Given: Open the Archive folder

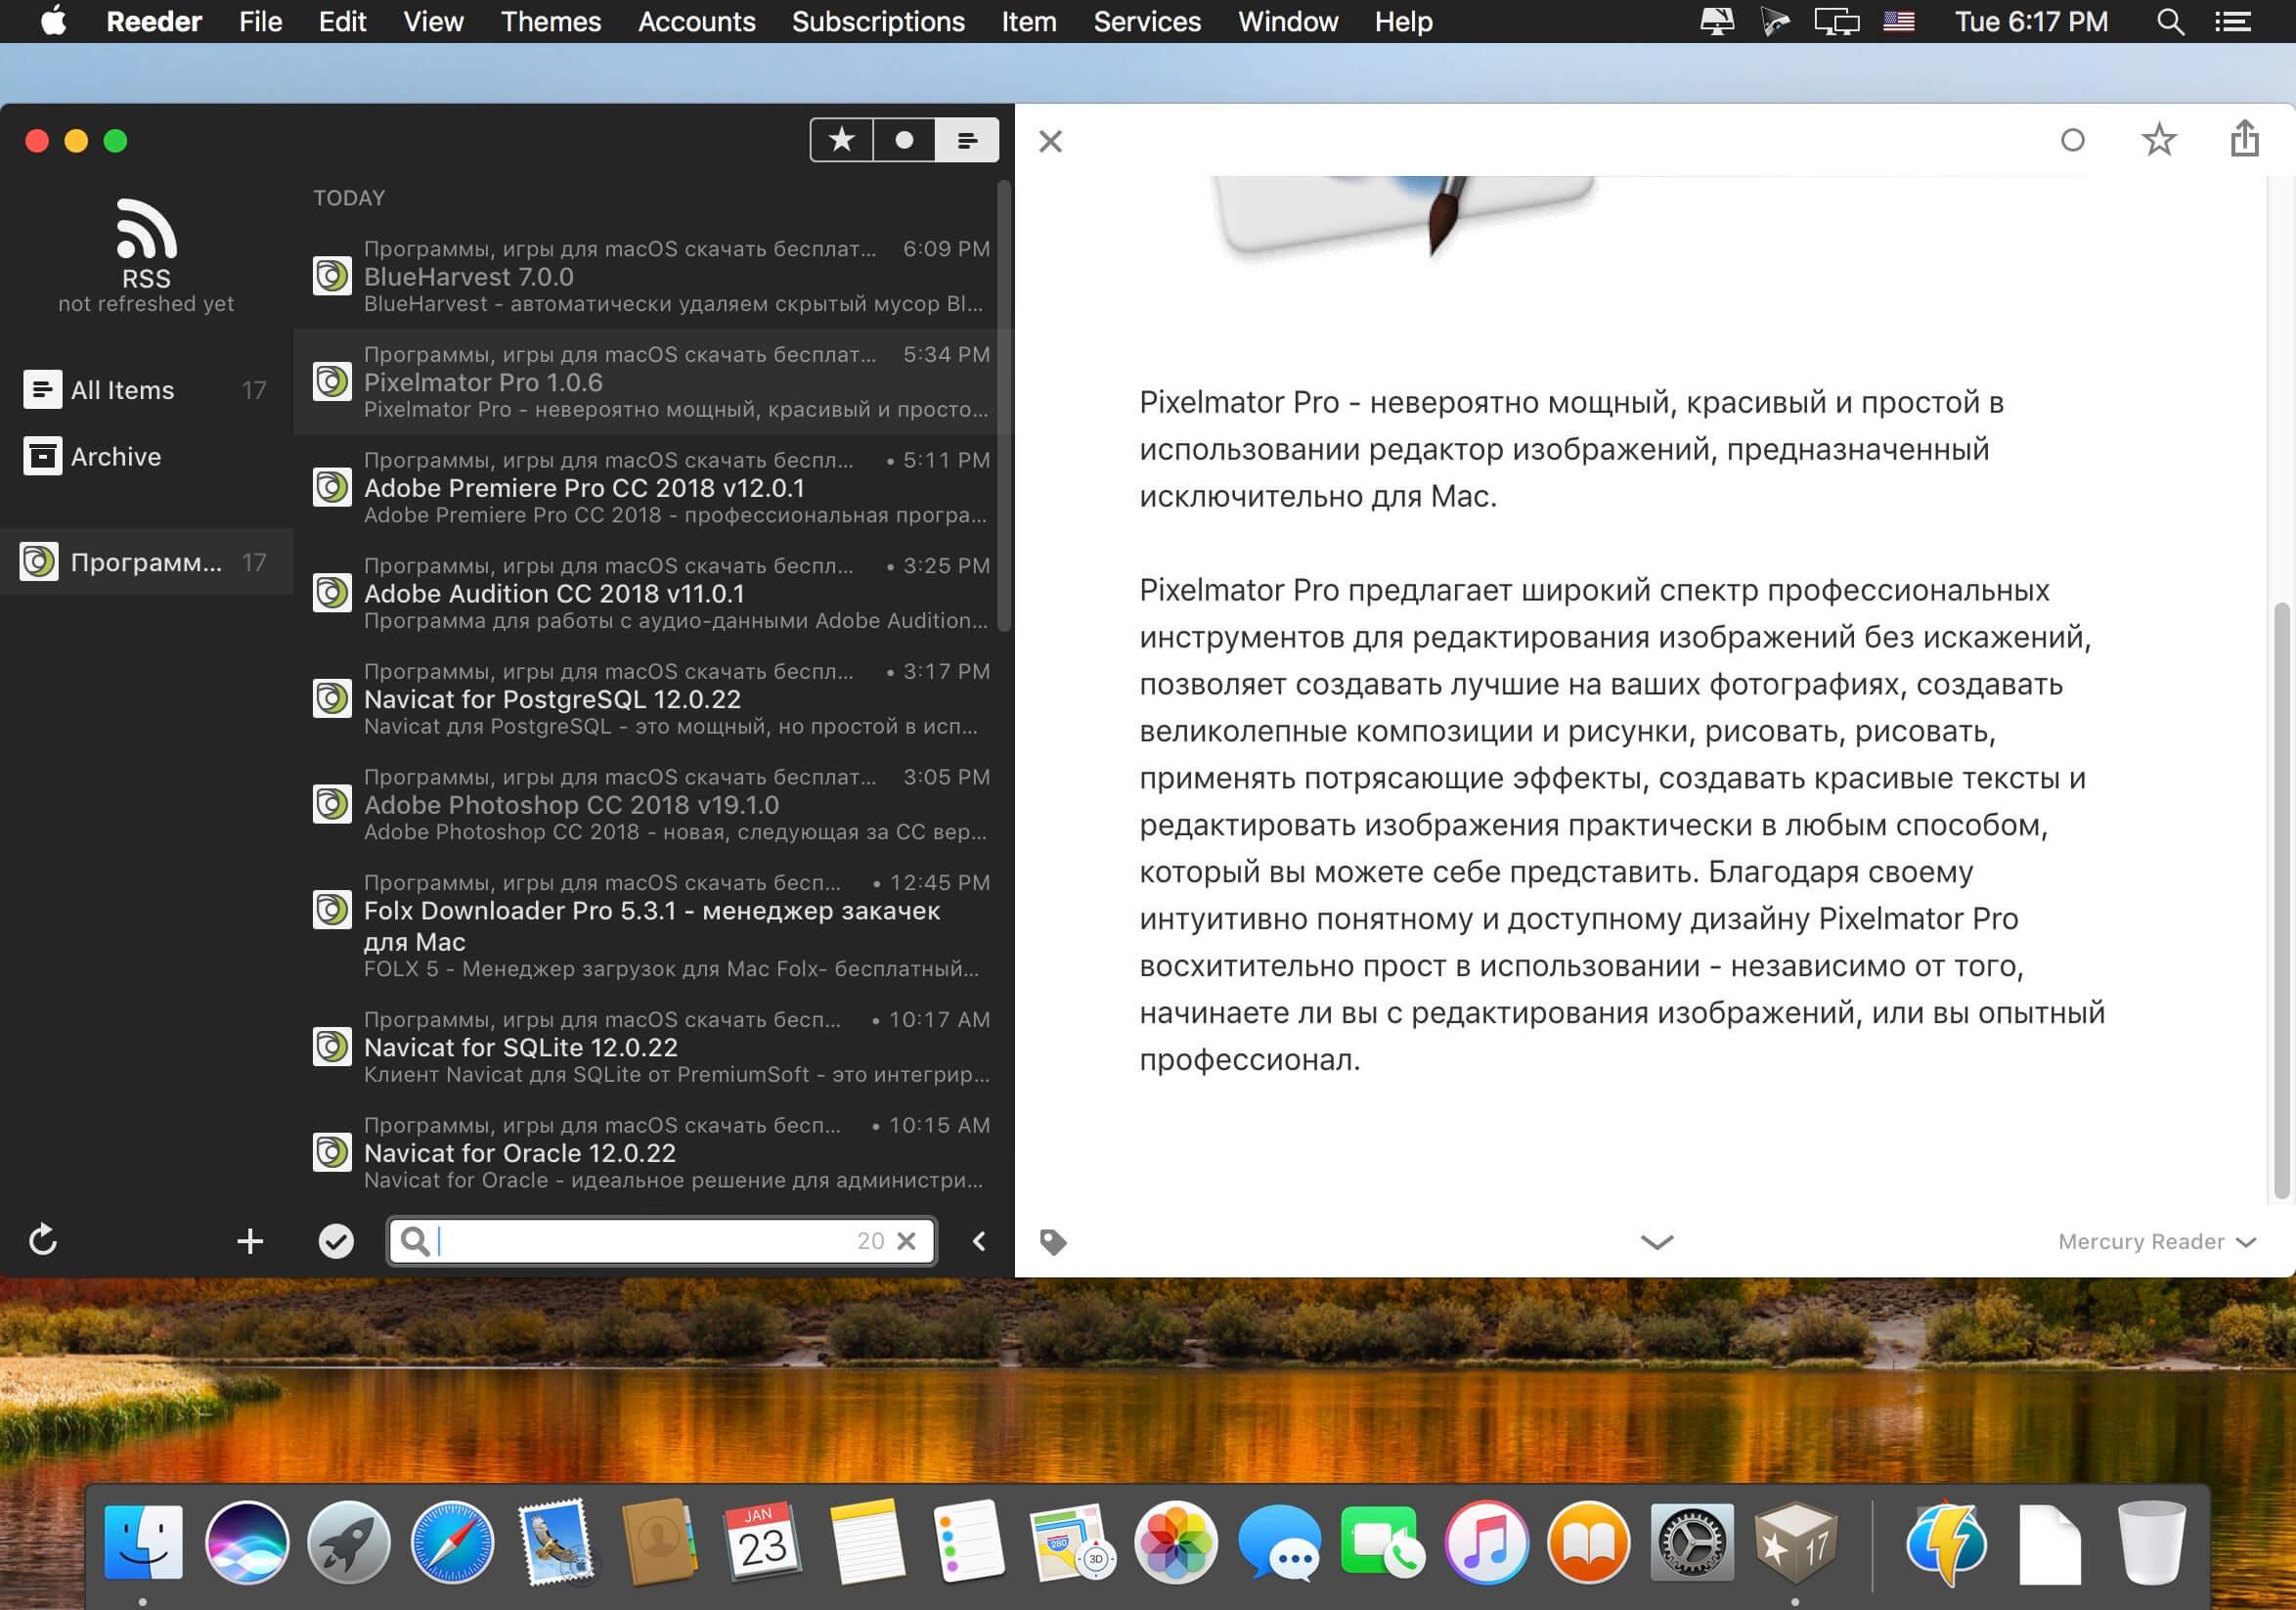Looking at the screenshot, I should [x=146, y=456].
